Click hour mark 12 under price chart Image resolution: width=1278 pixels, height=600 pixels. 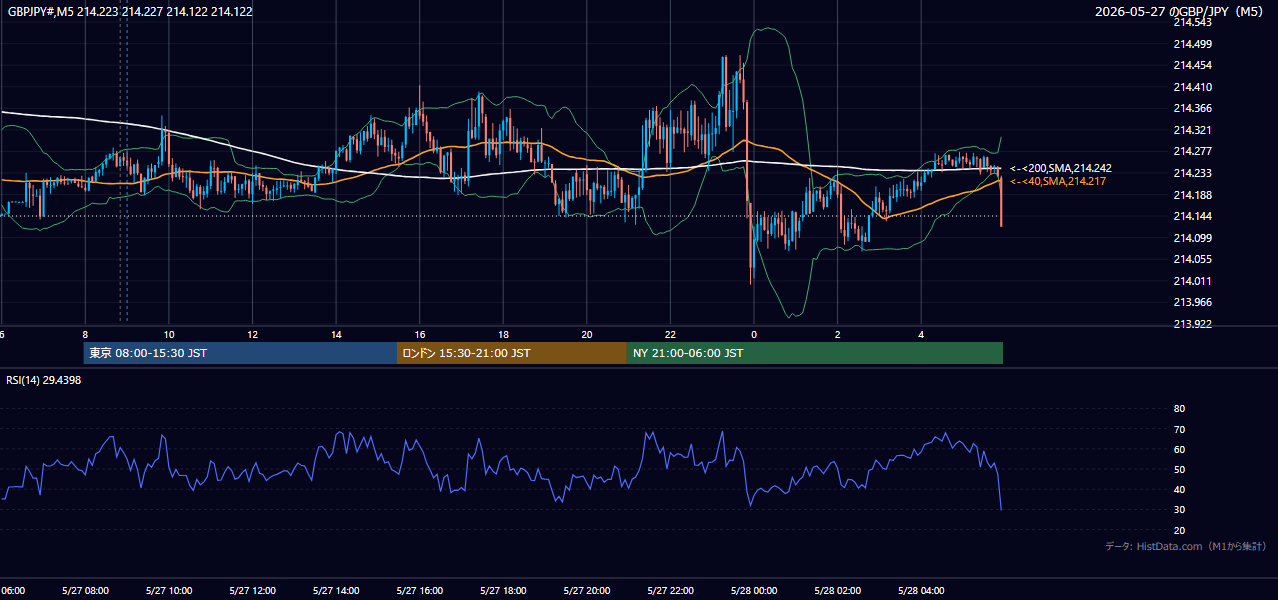pos(253,335)
